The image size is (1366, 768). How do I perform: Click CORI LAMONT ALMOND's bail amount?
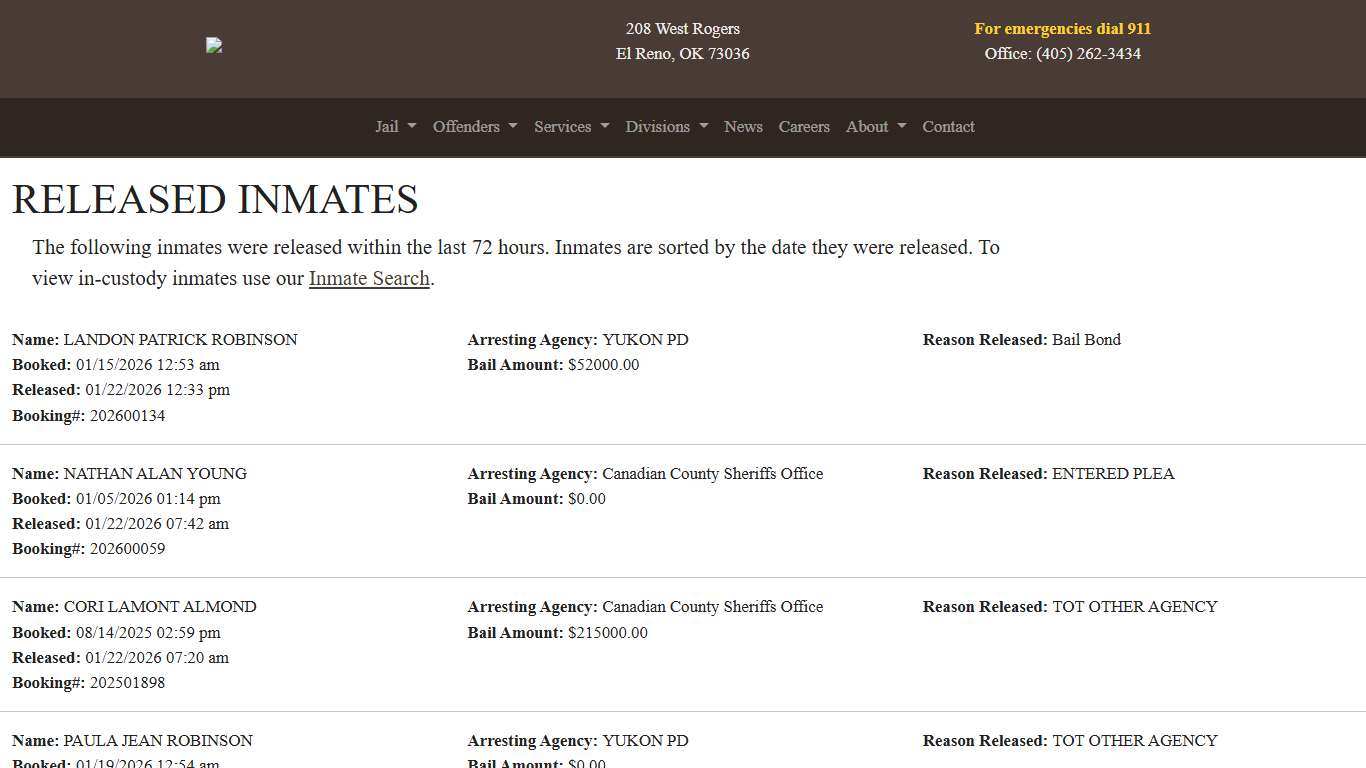608,632
